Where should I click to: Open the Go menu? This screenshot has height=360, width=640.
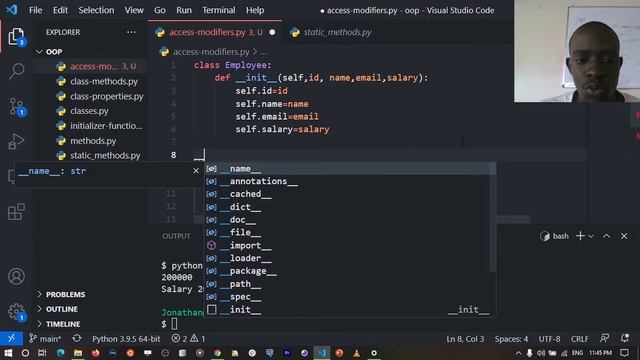coord(160,10)
